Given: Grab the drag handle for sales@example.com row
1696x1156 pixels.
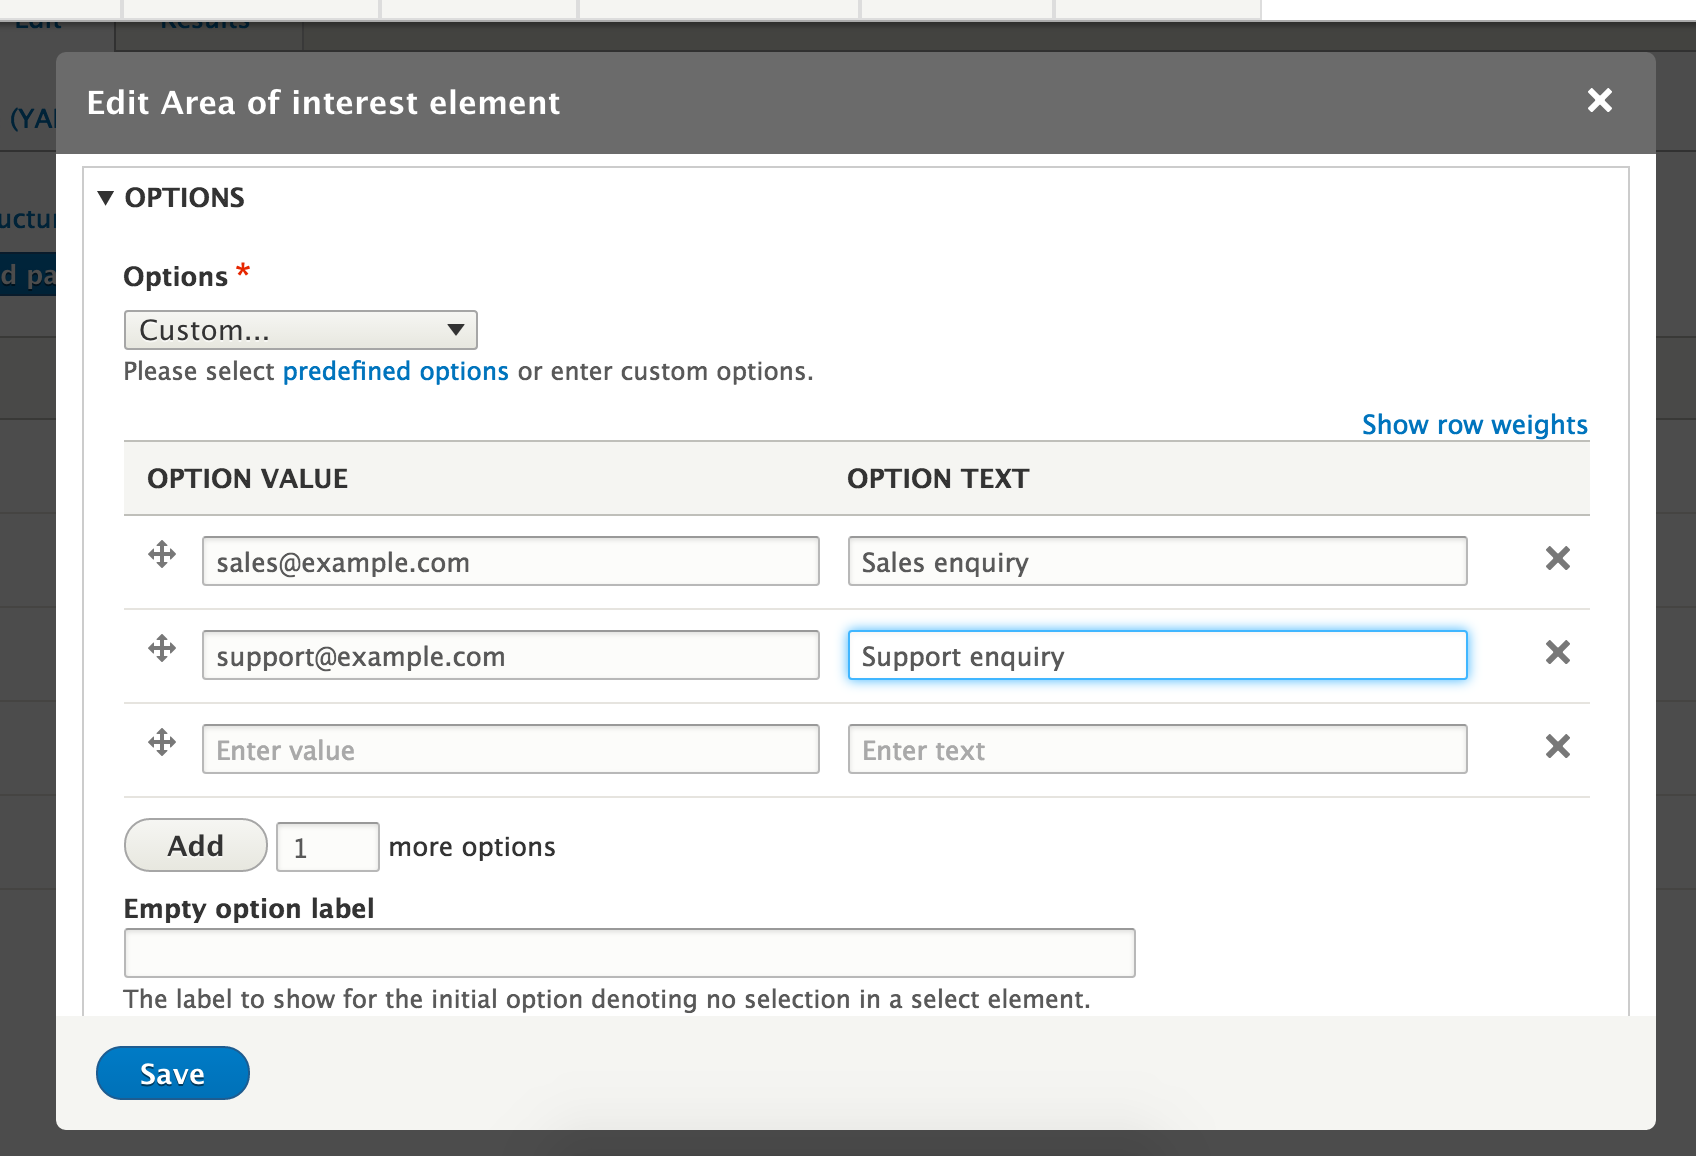Looking at the screenshot, I should click(x=162, y=555).
